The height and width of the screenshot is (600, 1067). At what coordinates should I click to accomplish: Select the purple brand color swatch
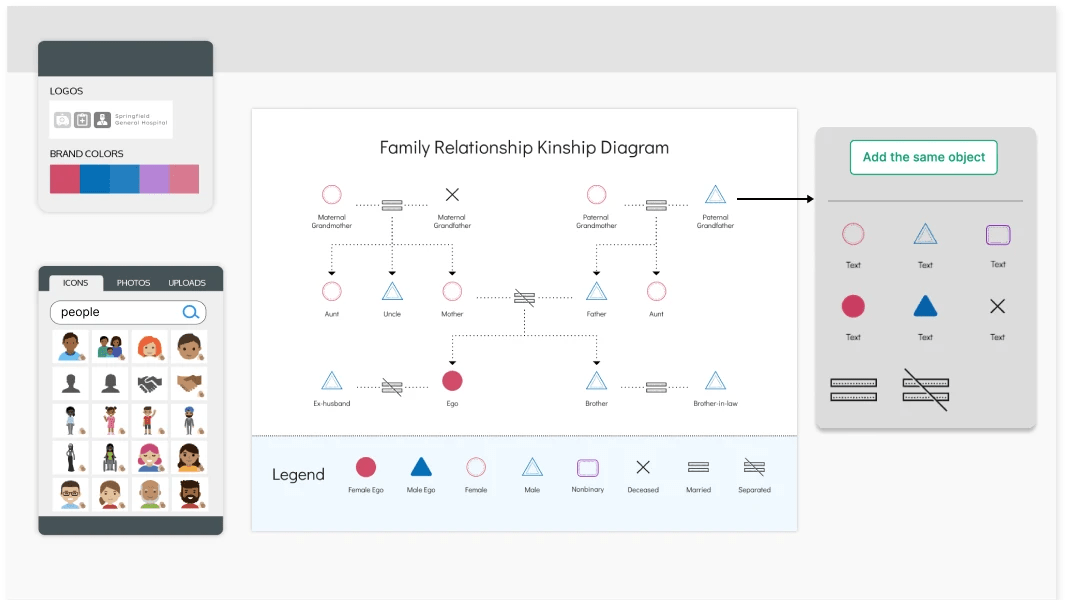pyautogui.click(x=155, y=178)
